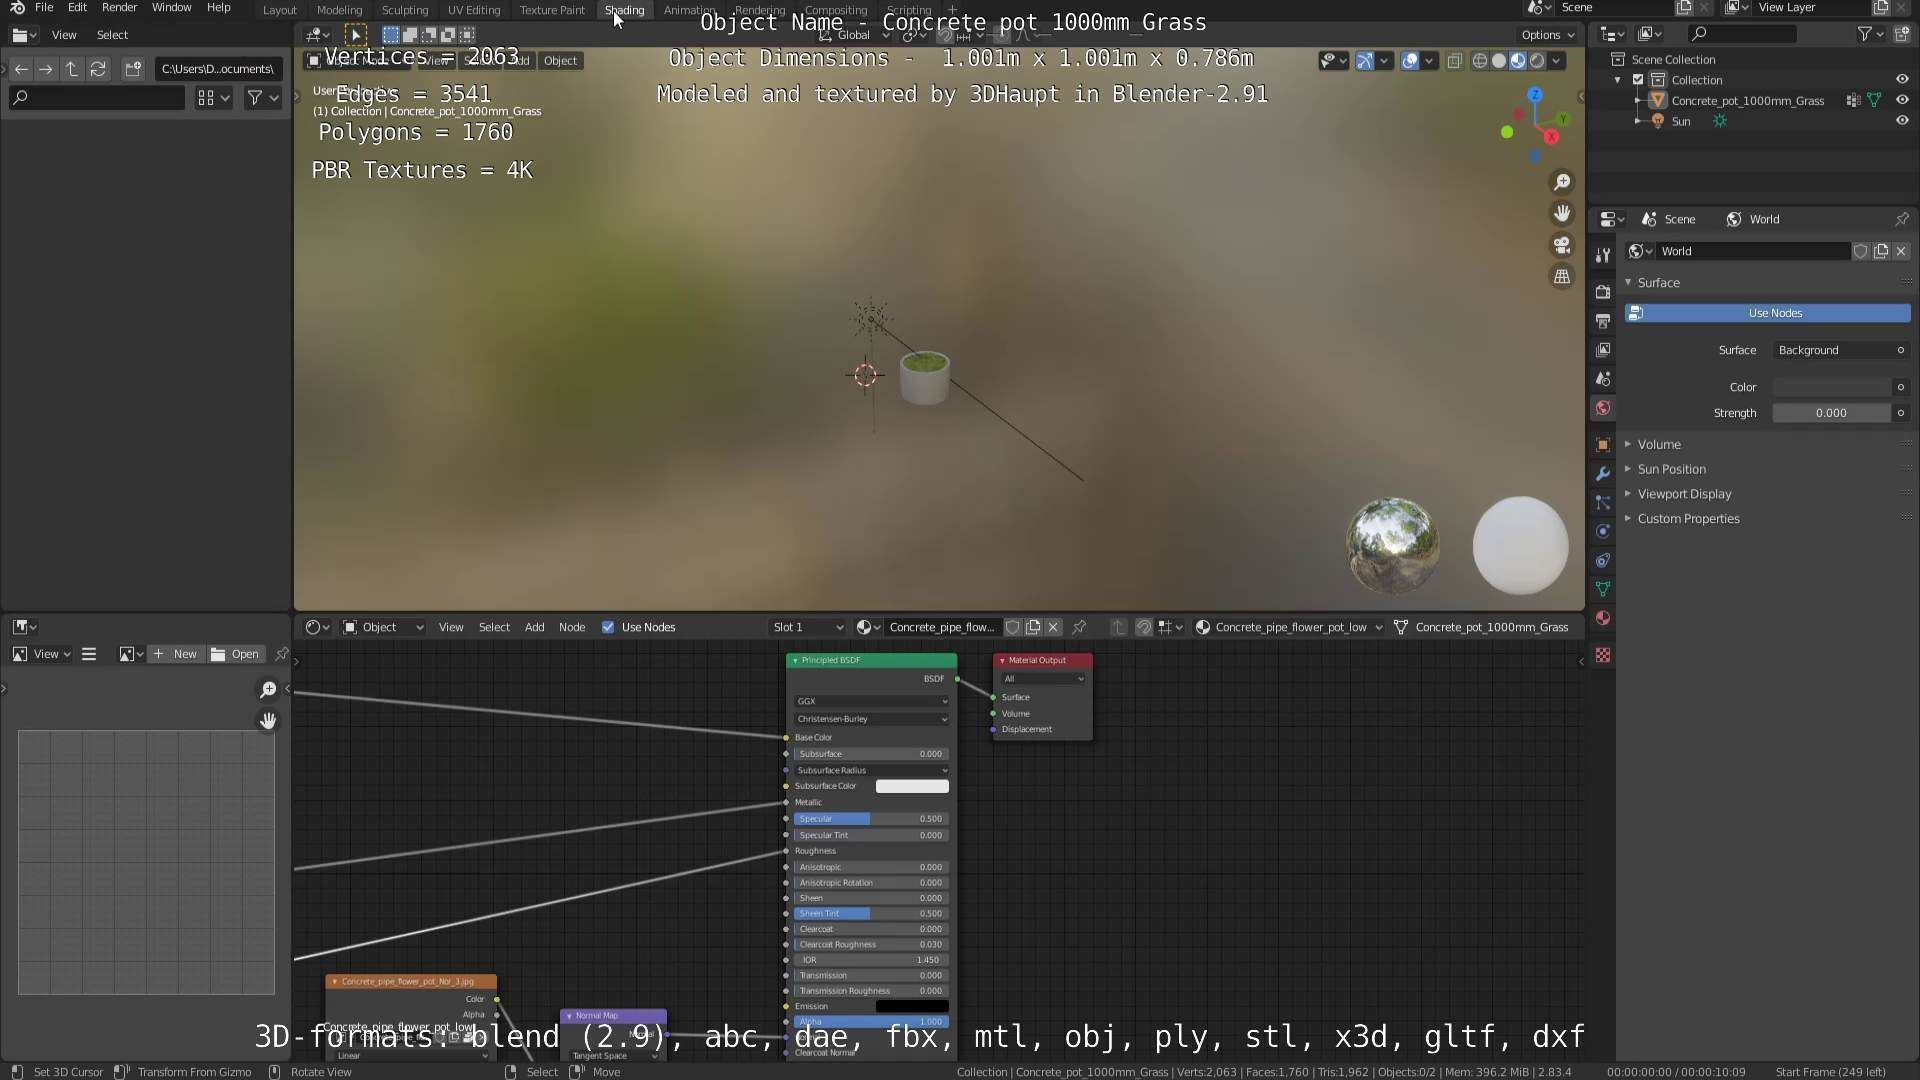Click the pan hand icon in 3D viewport
The image size is (1920, 1080).
1561,213
